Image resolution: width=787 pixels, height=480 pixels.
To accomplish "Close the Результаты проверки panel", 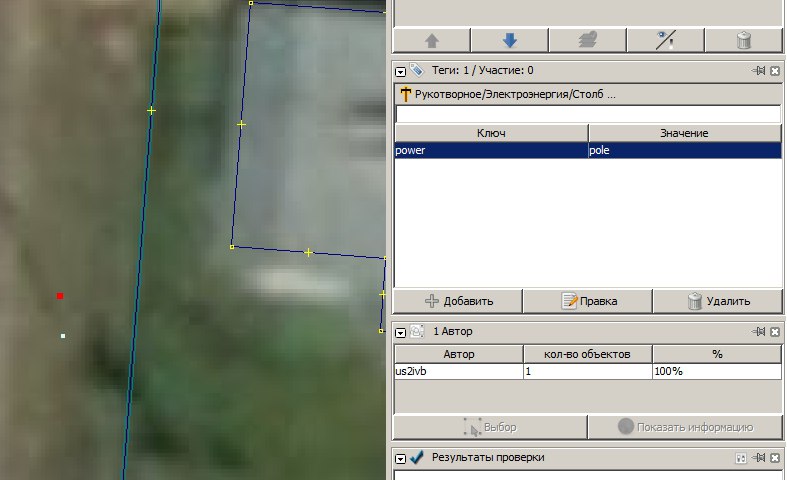I will point(775,458).
